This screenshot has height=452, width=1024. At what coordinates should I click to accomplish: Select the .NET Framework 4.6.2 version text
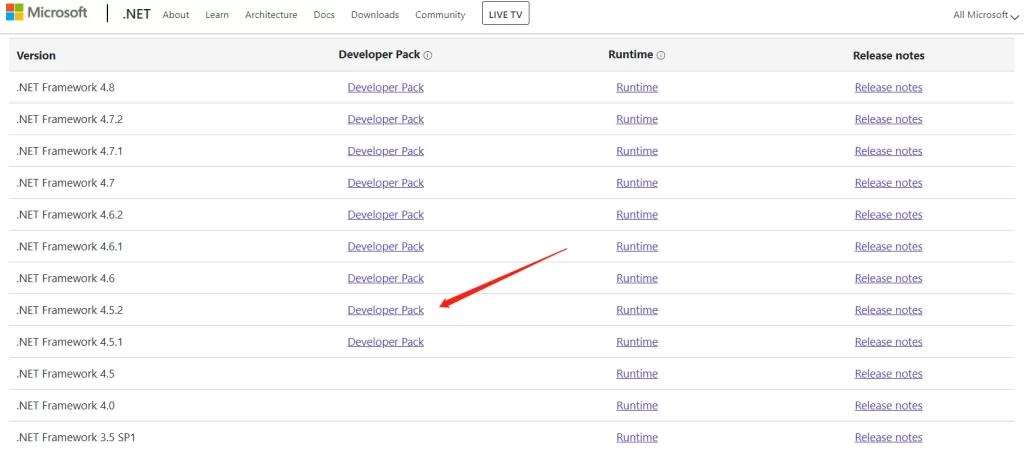click(69, 214)
